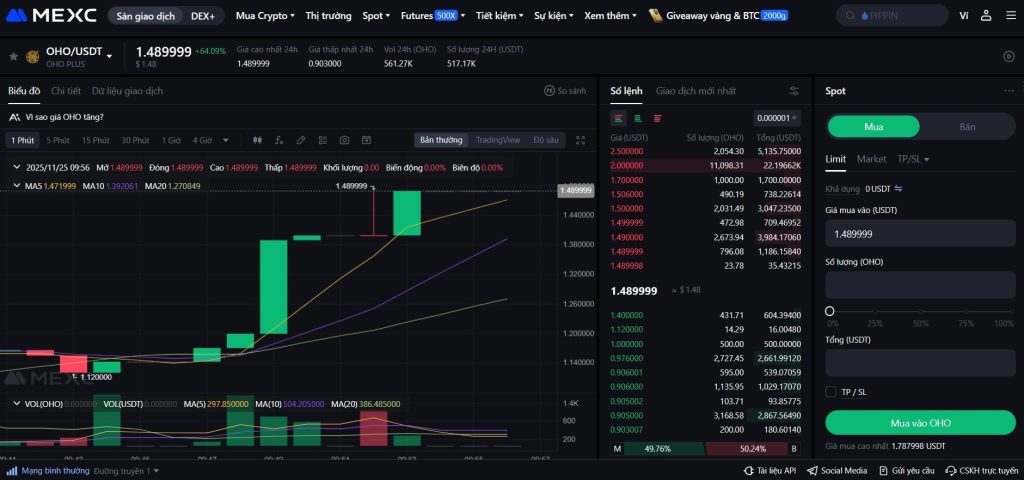Image resolution: width=1024 pixels, height=480 pixels.
Task: Switch to the Bán sell toggle
Action: [967, 127]
